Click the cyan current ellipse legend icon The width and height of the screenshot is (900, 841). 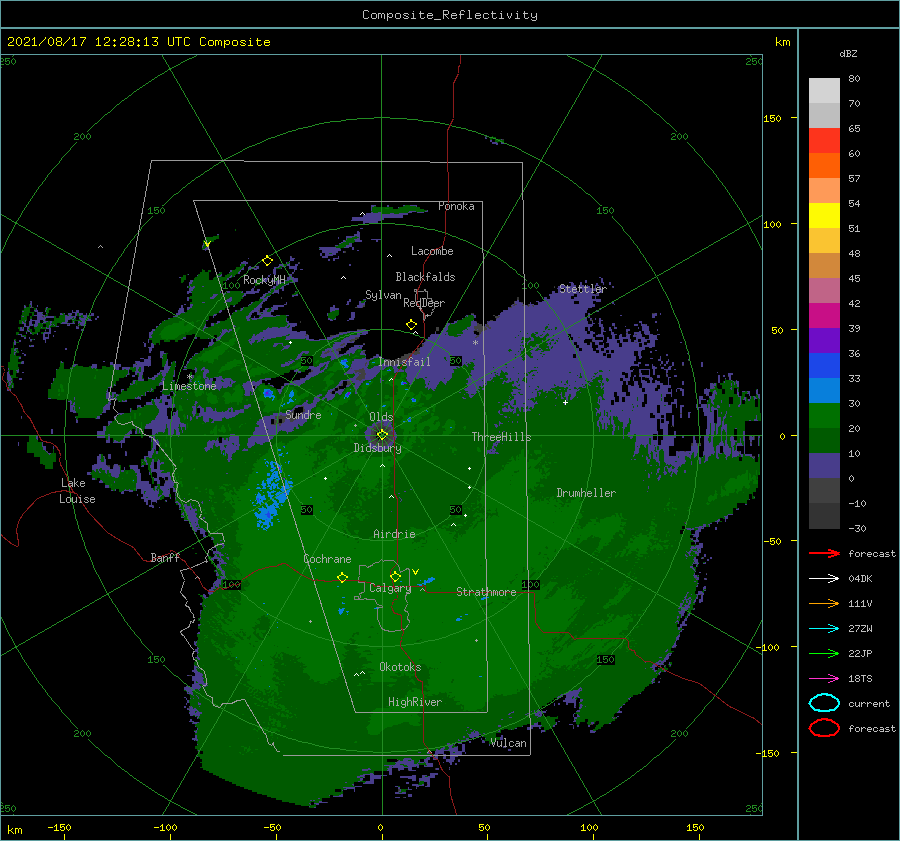(824, 703)
